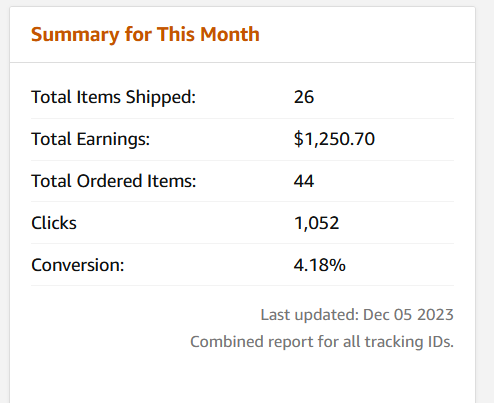Click the word Earnings in second row
The height and width of the screenshot is (403, 494).
(x=113, y=139)
